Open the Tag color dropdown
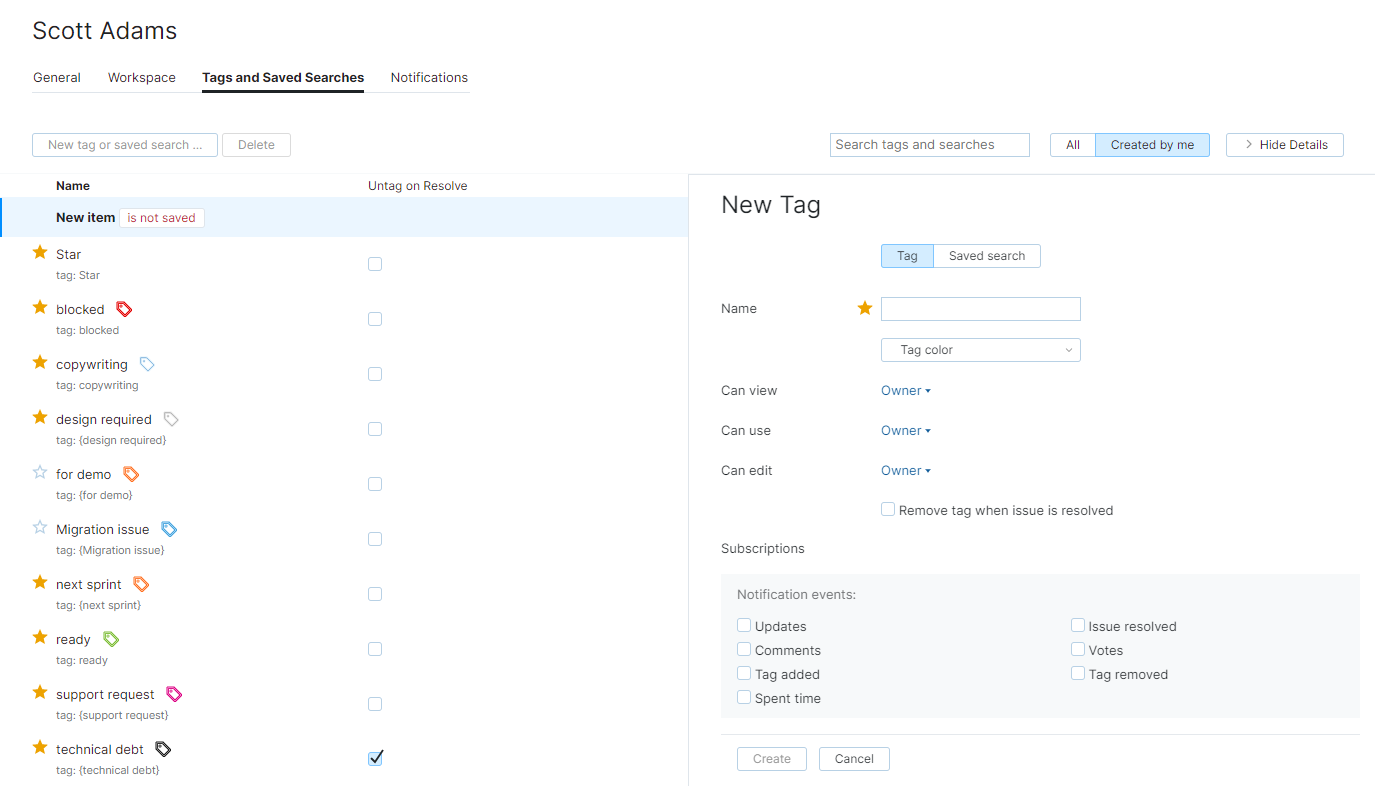Screen dimensions: 1375x786 tap(980, 350)
